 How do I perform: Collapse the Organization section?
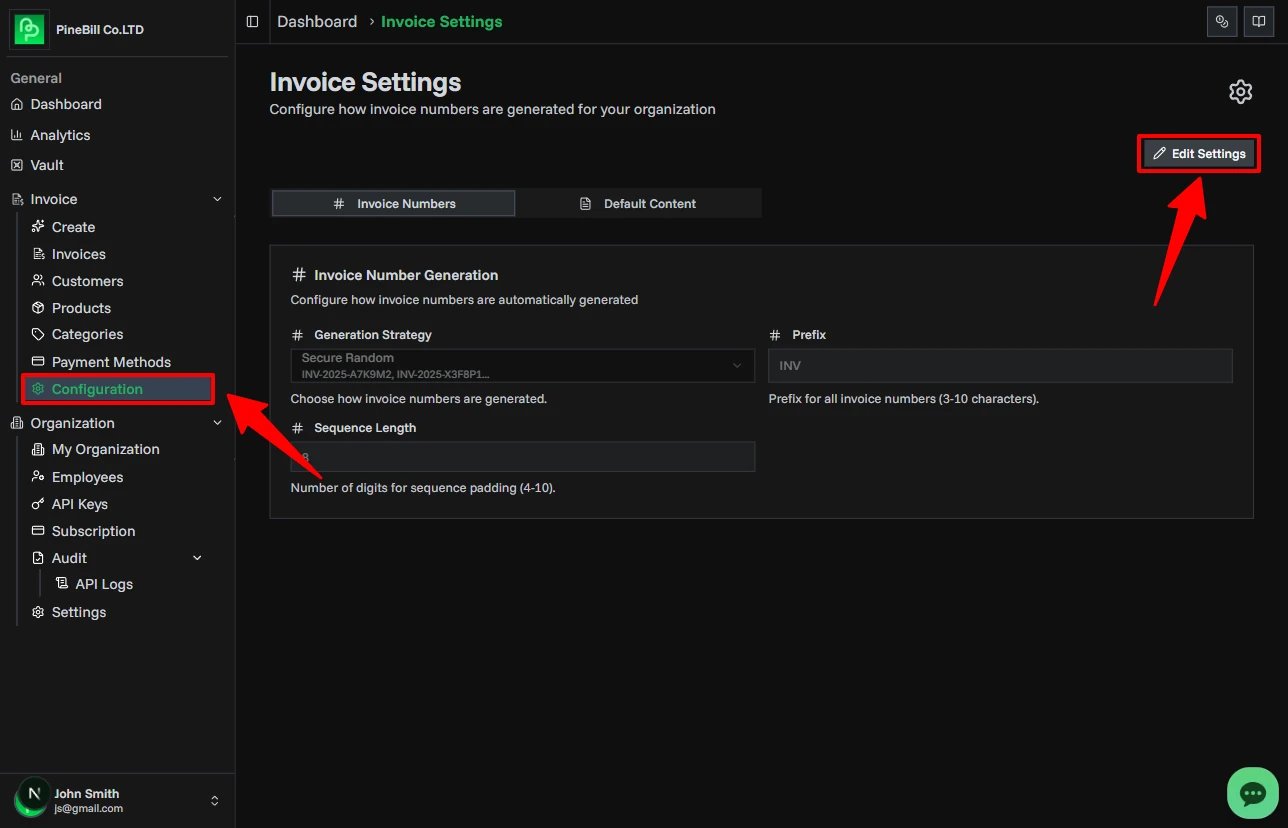pyautogui.click(x=217, y=422)
